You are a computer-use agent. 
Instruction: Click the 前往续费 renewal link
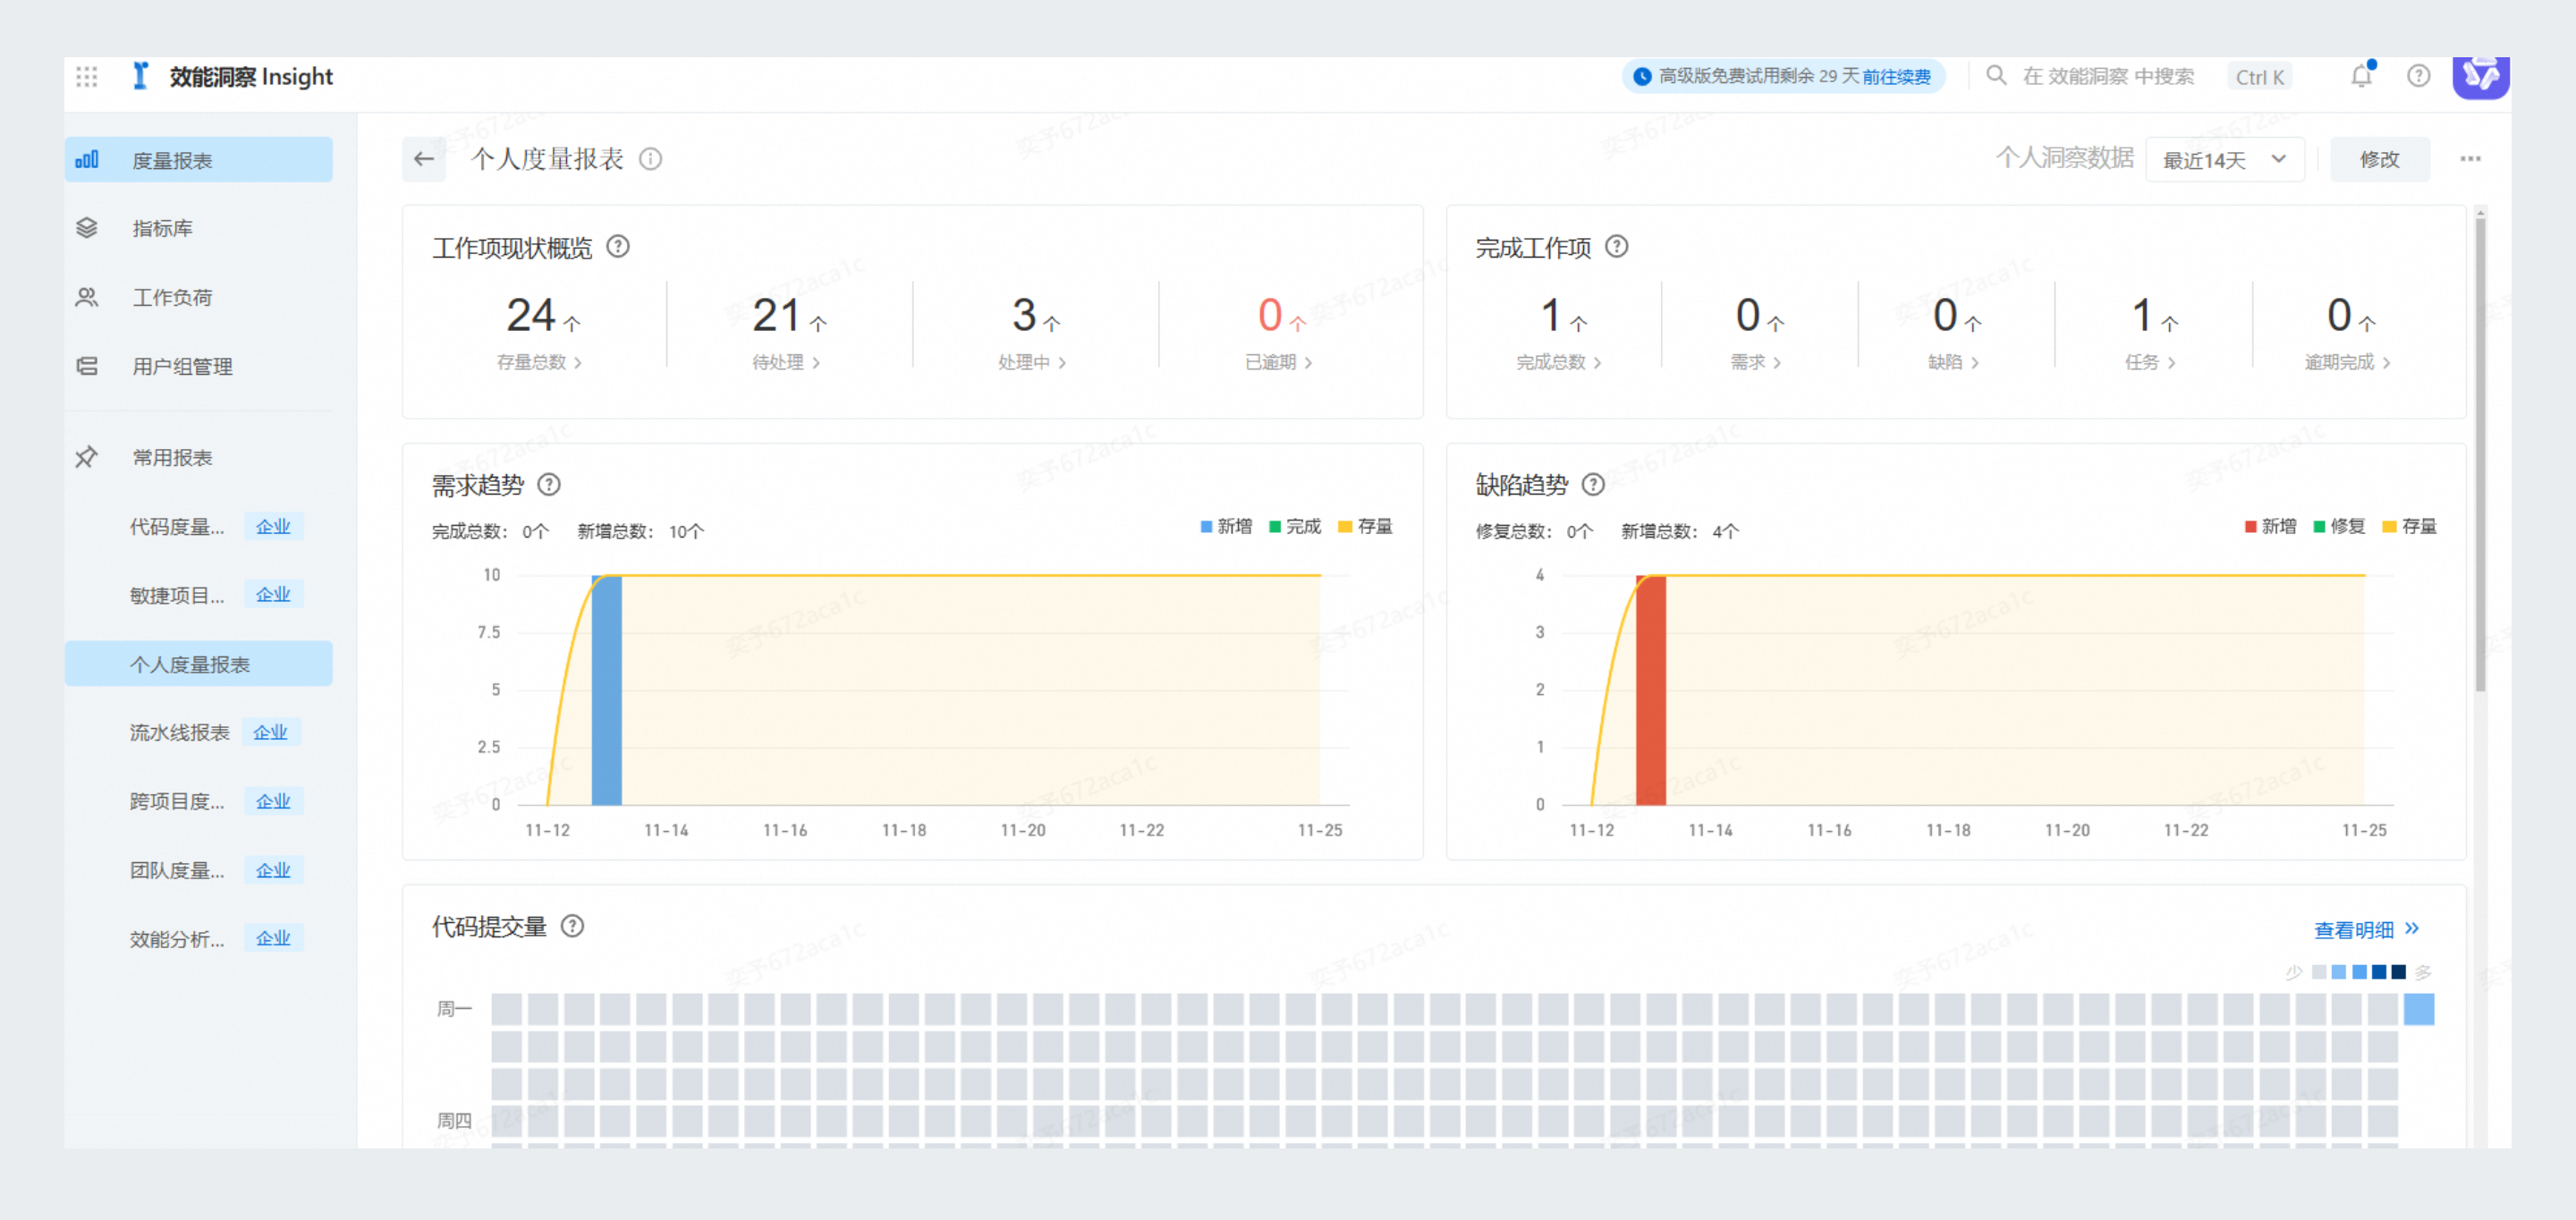click(1896, 77)
